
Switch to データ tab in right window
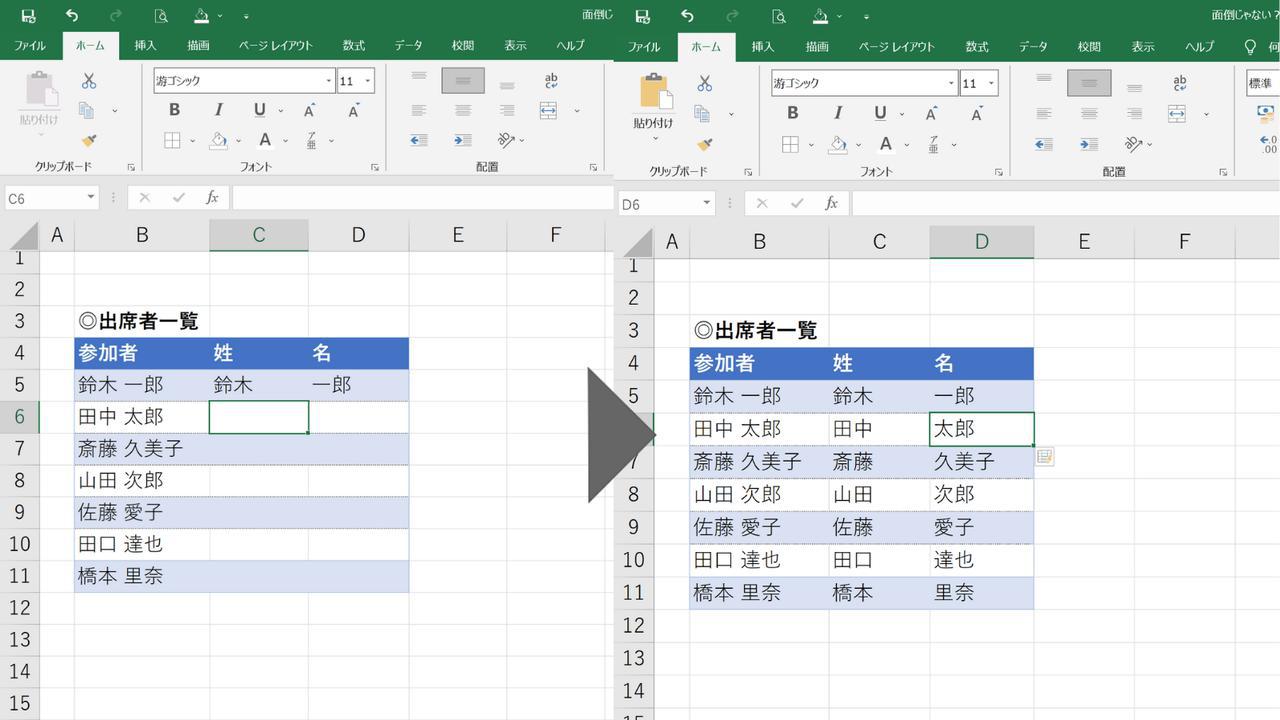(1034, 47)
